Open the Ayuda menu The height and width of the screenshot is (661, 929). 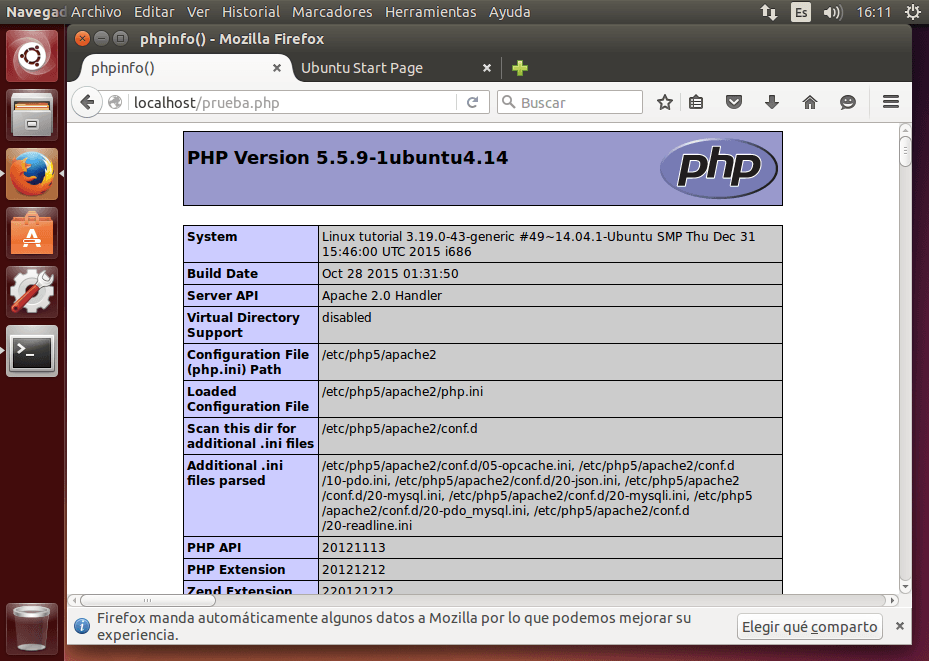[x=510, y=12]
